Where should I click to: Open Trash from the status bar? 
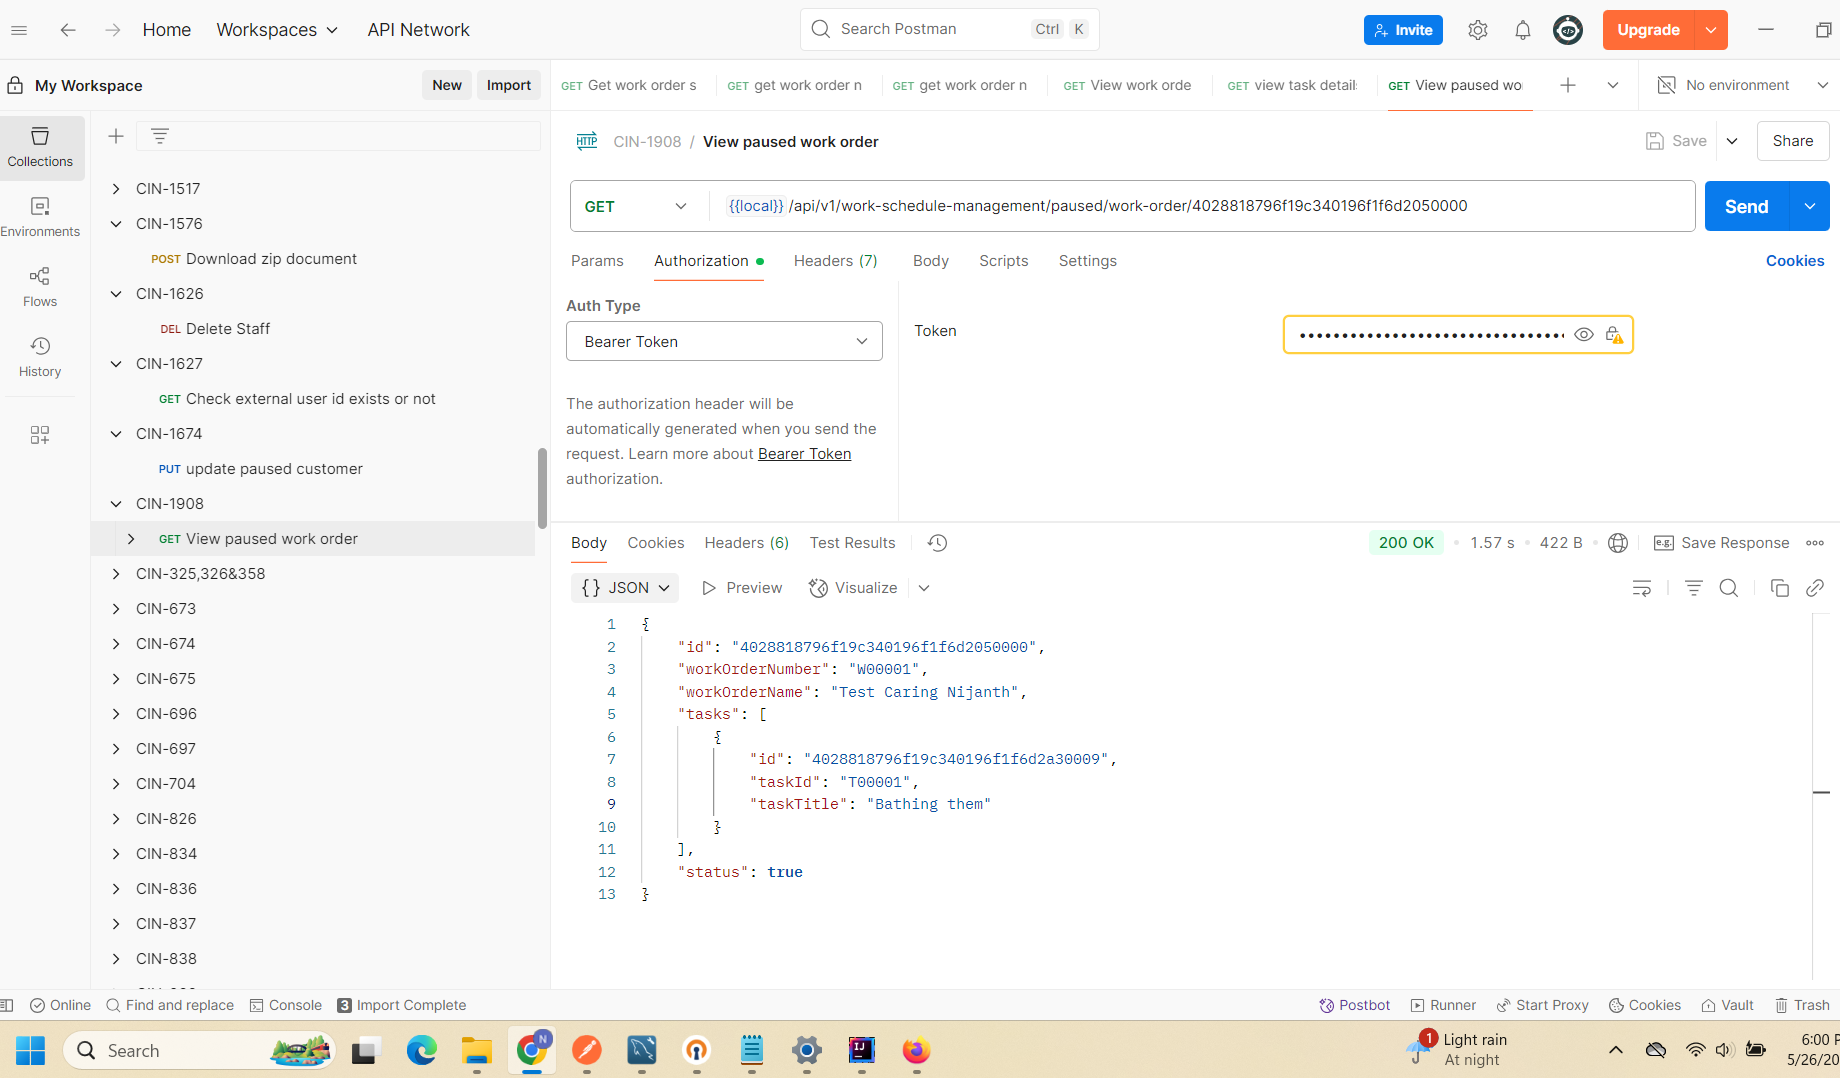tap(1802, 1005)
